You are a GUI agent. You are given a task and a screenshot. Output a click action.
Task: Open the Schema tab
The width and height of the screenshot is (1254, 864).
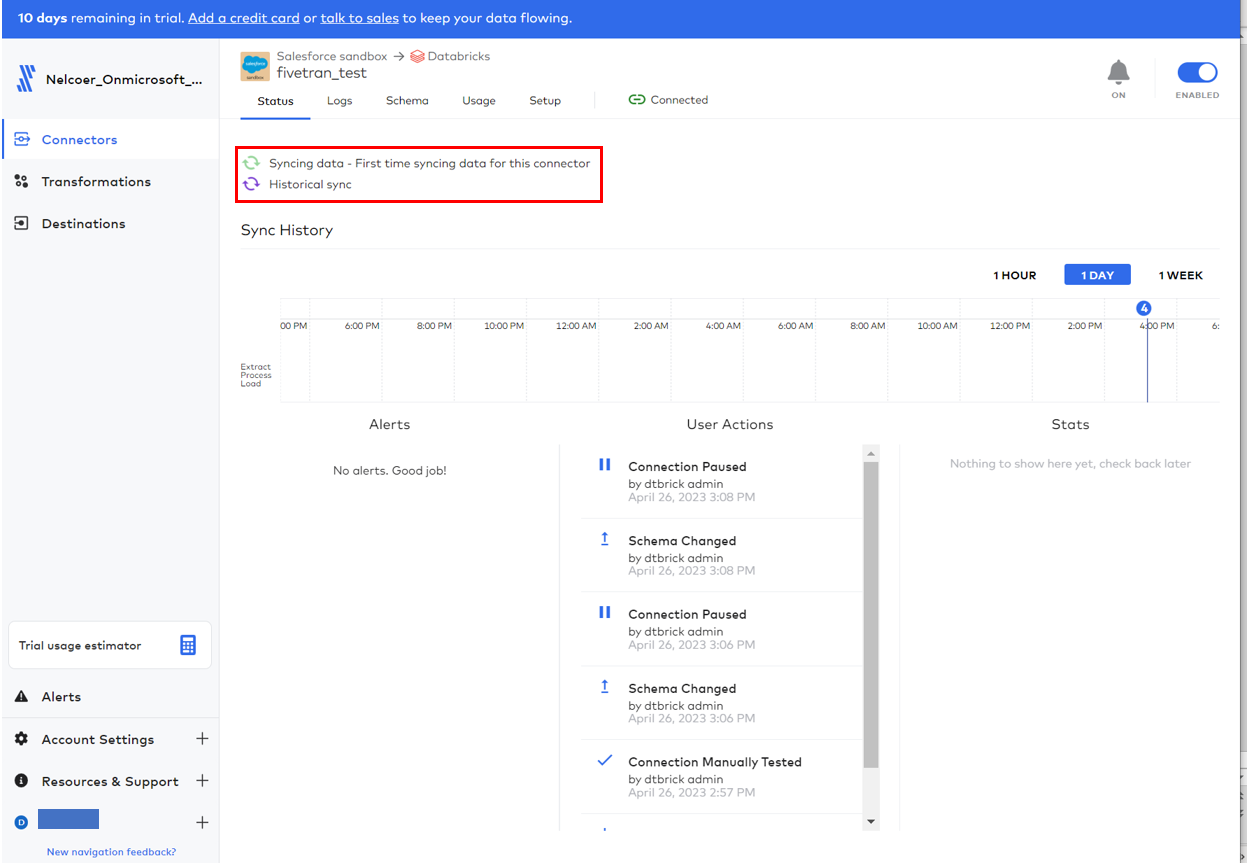[407, 101]
